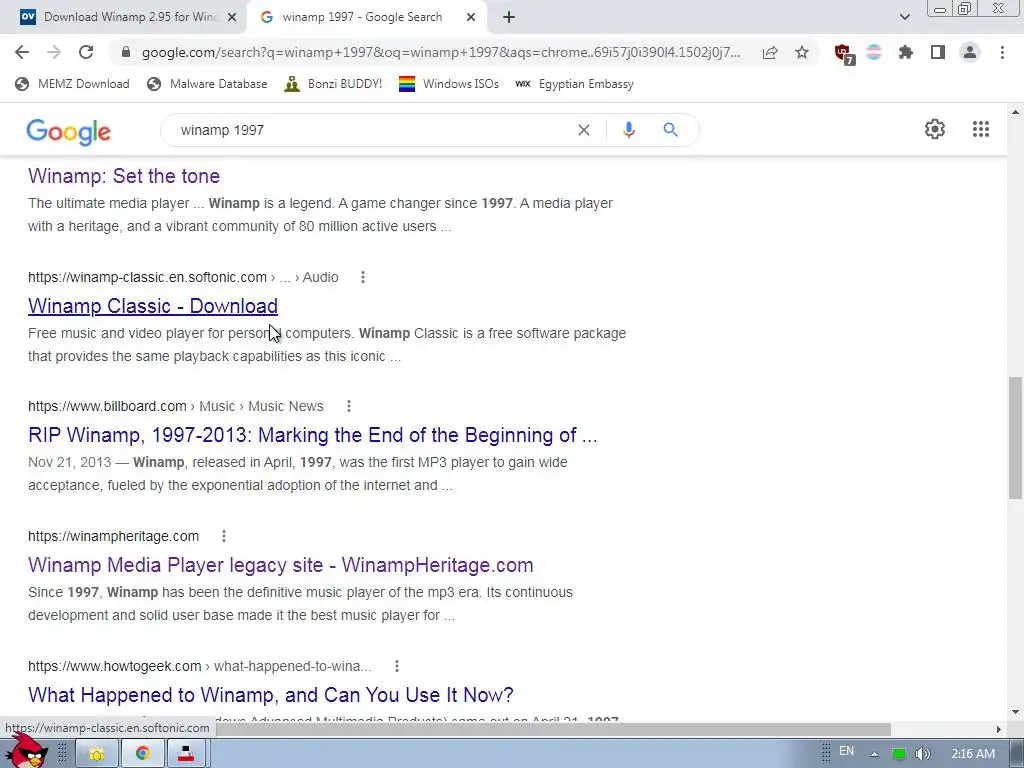
Task: Open the WinampHeritage.com legacy site result
Action: [281, 565]
